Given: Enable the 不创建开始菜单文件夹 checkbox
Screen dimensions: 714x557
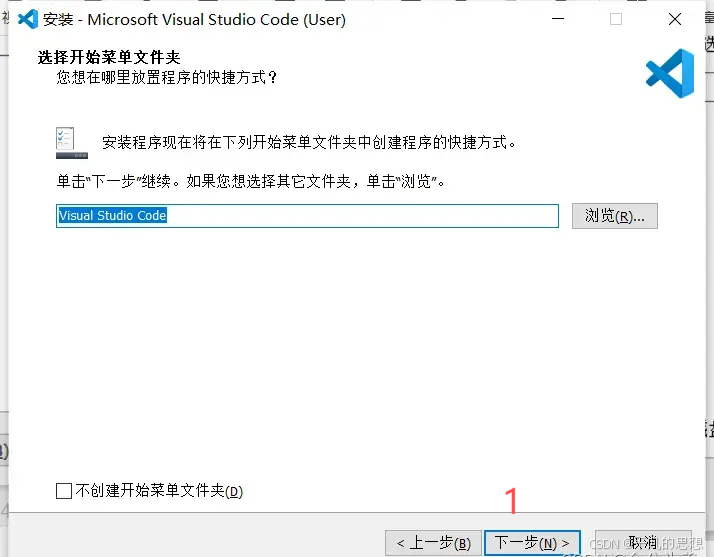Looking at the screenshot, I should point(64,491).
